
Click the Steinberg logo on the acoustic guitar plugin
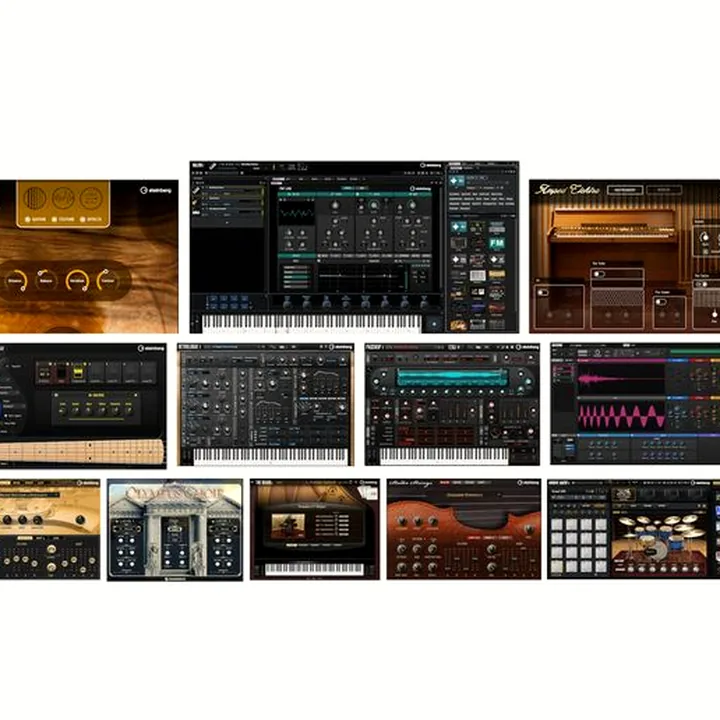(x=156, y=190)
